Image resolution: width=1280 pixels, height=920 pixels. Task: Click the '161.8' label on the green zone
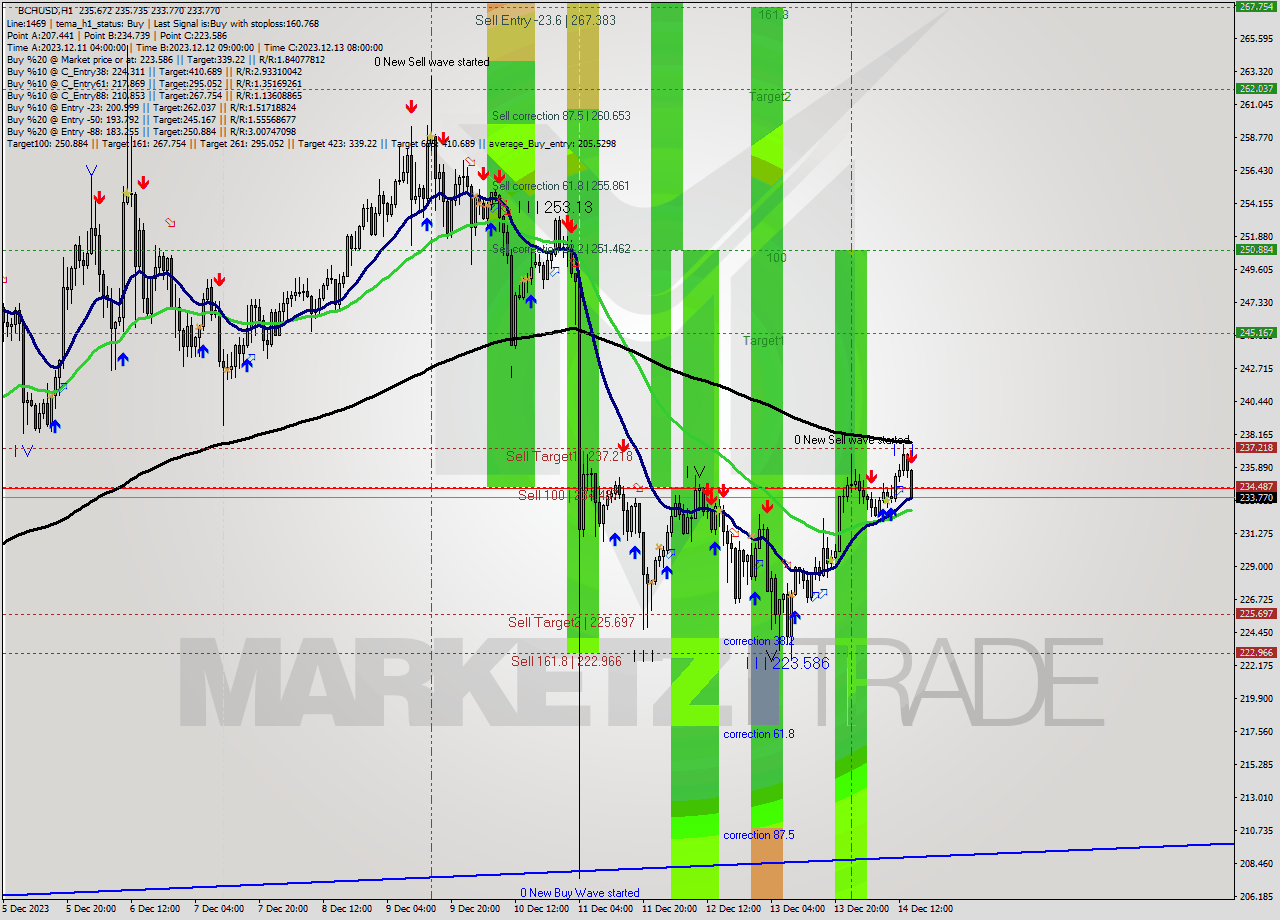(x=773, y=15)
